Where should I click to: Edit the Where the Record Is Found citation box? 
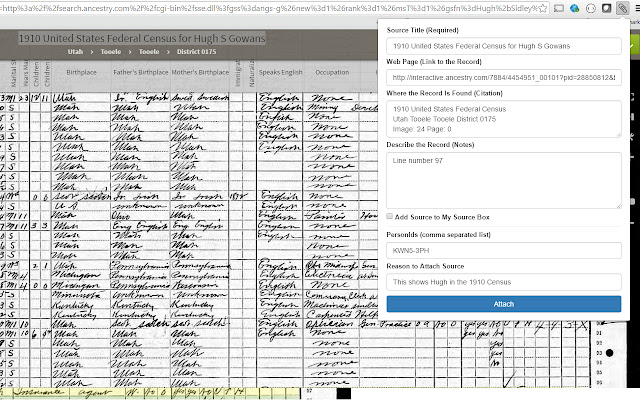(504, 119)
